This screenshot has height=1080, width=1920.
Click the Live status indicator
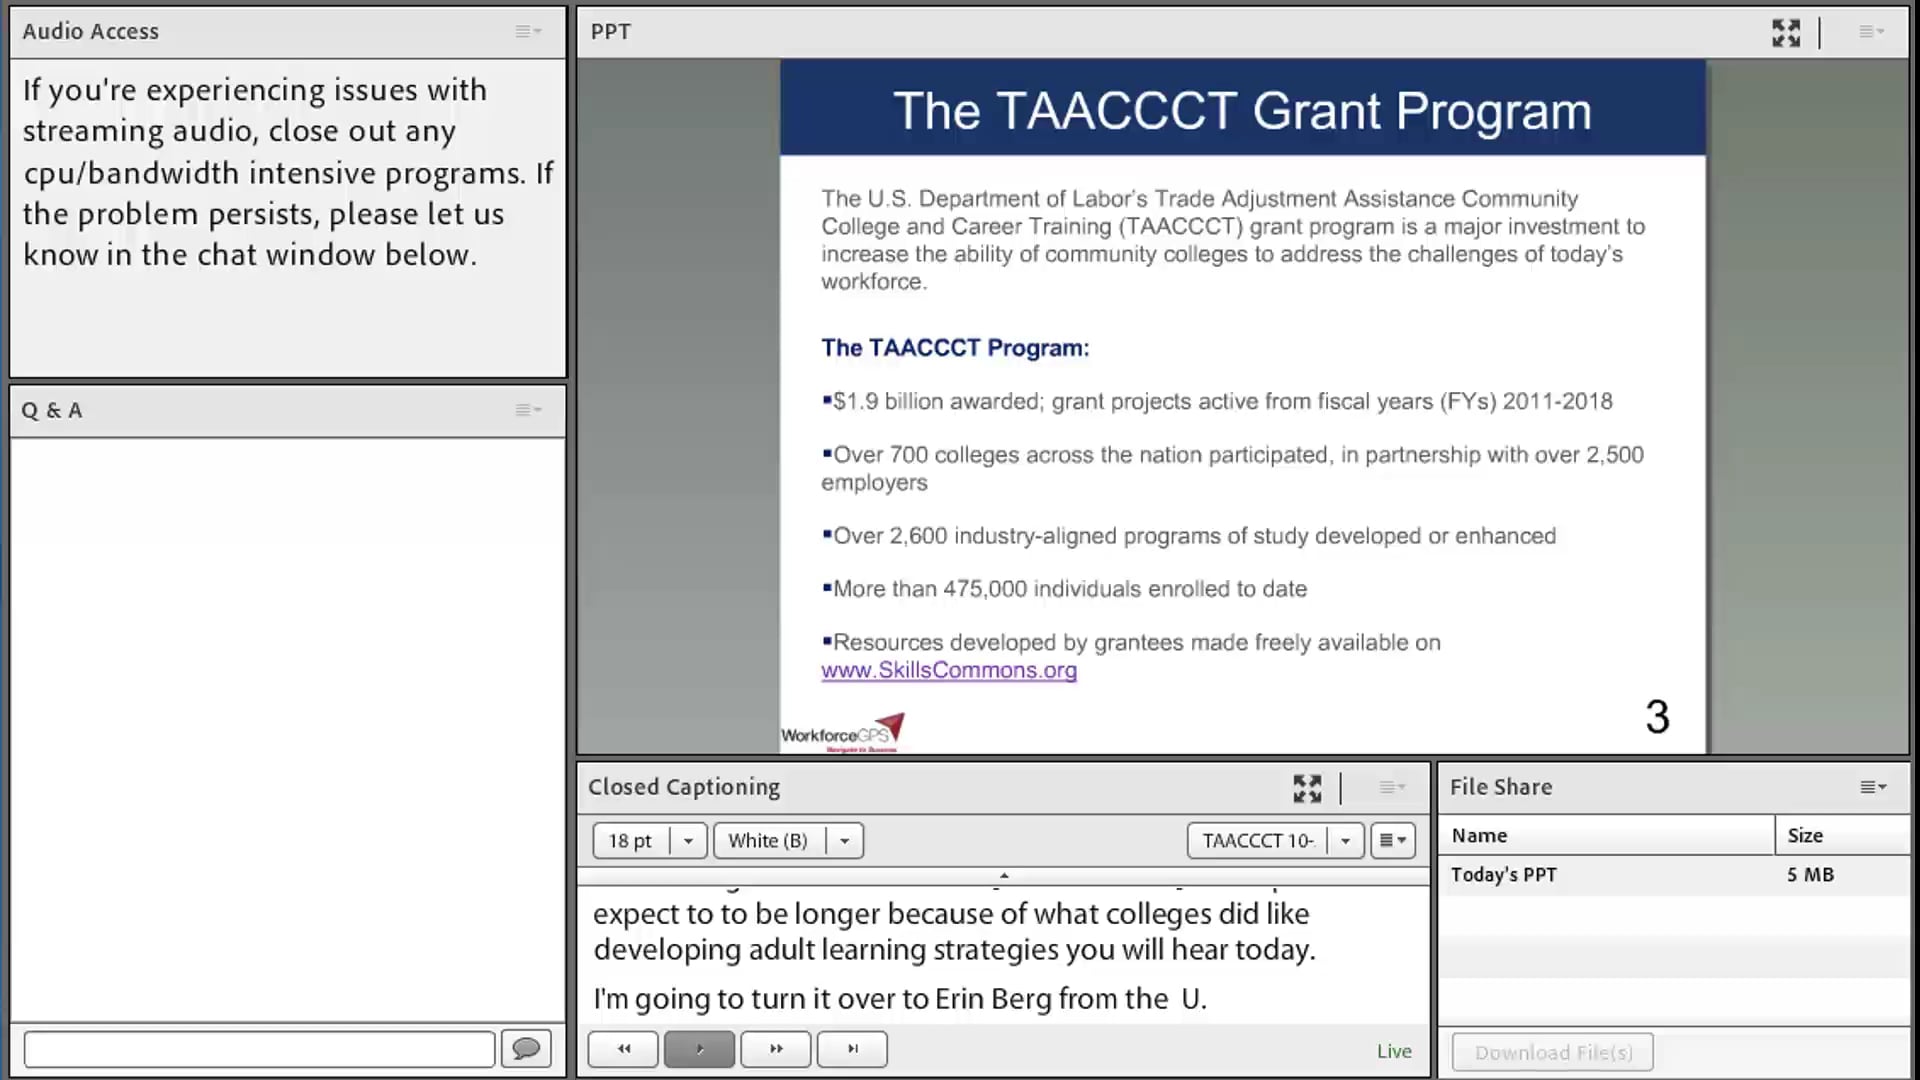[x=1394, y=1051]
